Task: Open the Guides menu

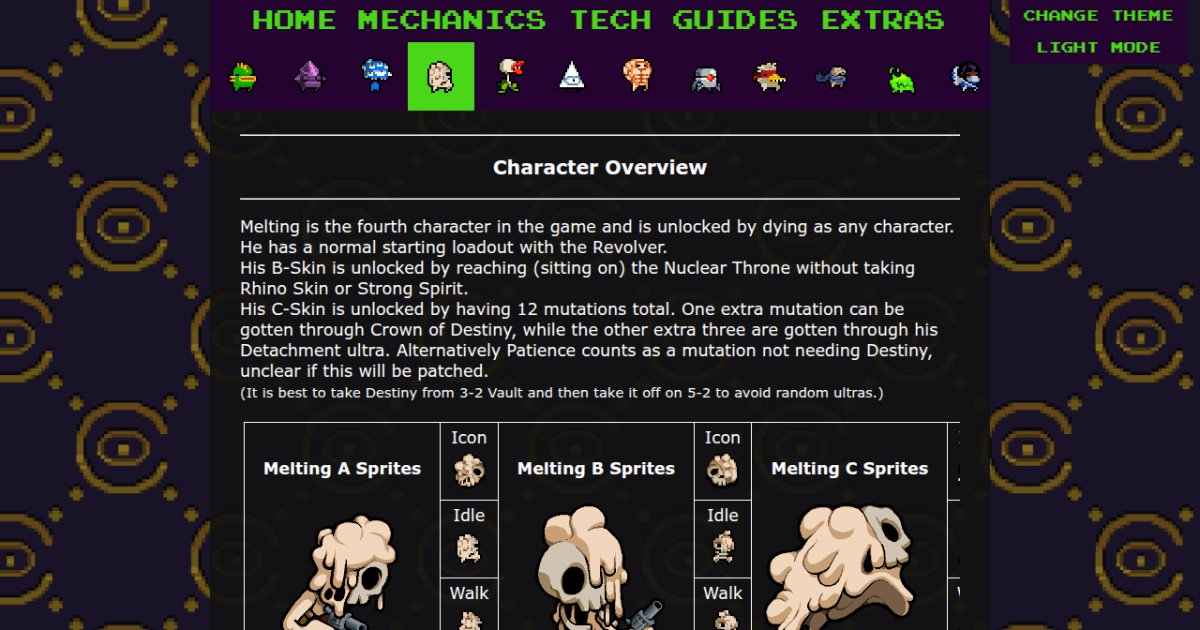Action: [735, 20]
